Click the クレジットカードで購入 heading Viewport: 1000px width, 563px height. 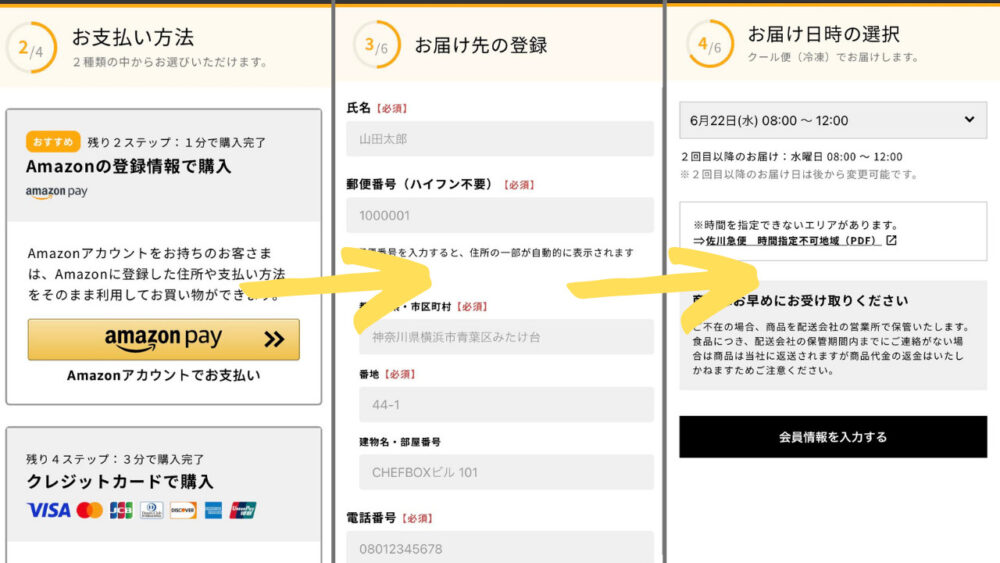[x=120, y=481]
